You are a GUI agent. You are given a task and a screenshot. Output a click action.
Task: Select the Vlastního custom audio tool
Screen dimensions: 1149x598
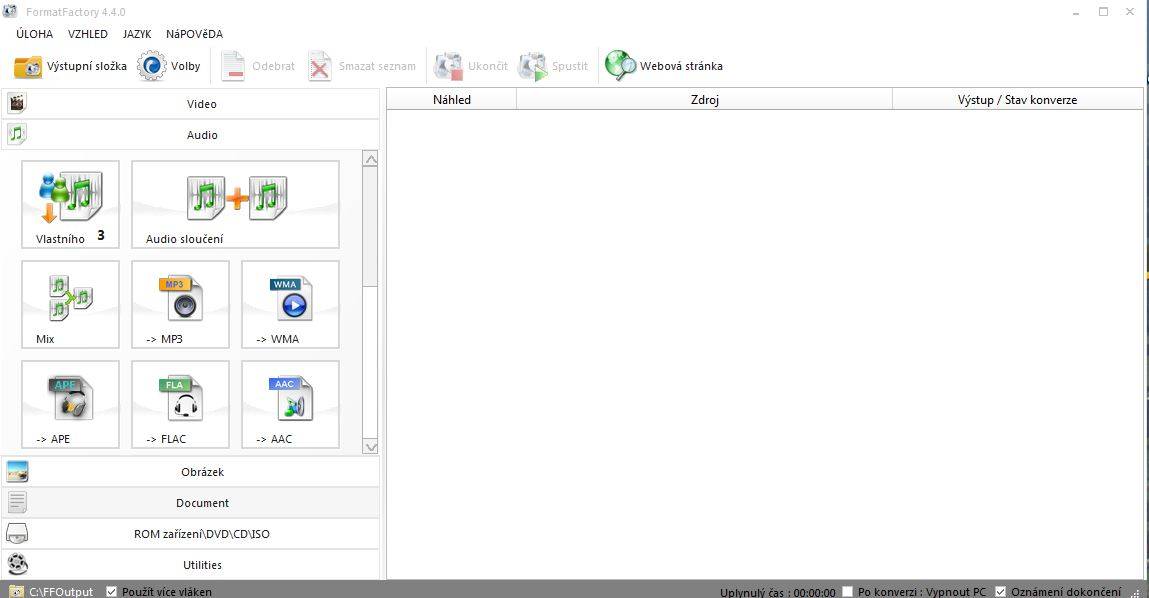(x=70, y=204)
